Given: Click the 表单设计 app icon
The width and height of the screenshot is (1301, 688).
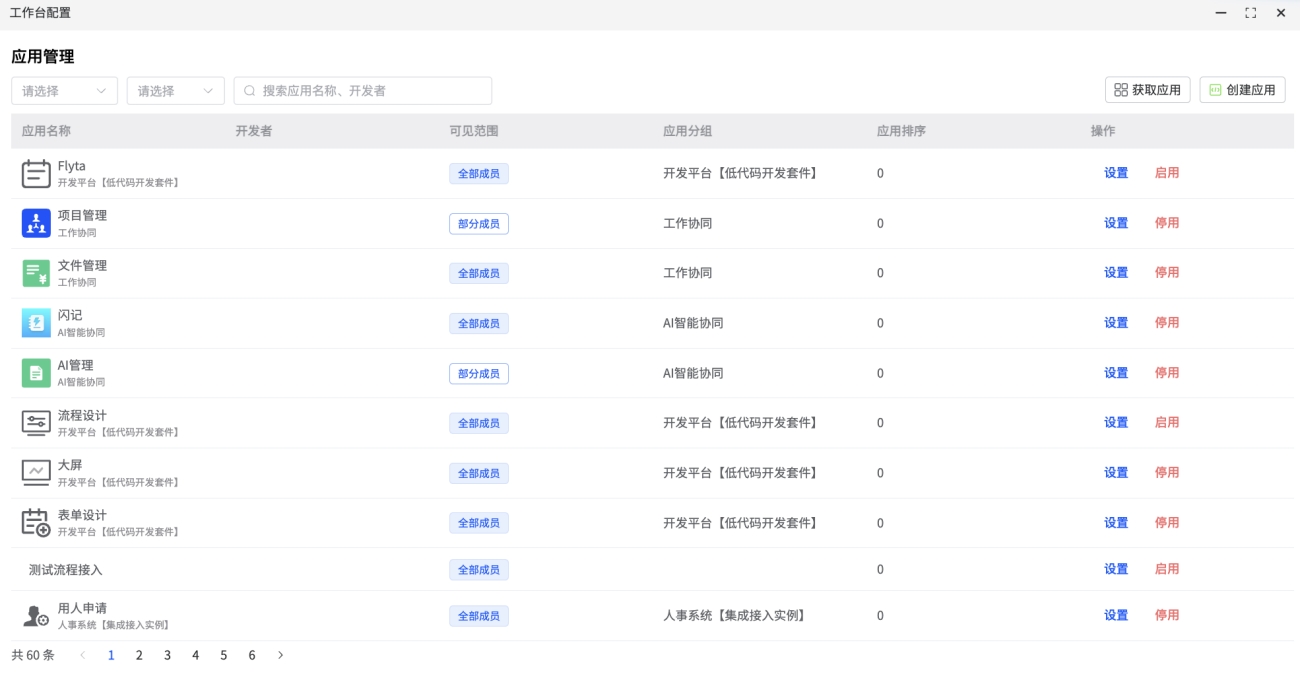Looking at the screenshot, I should [36, 523].
